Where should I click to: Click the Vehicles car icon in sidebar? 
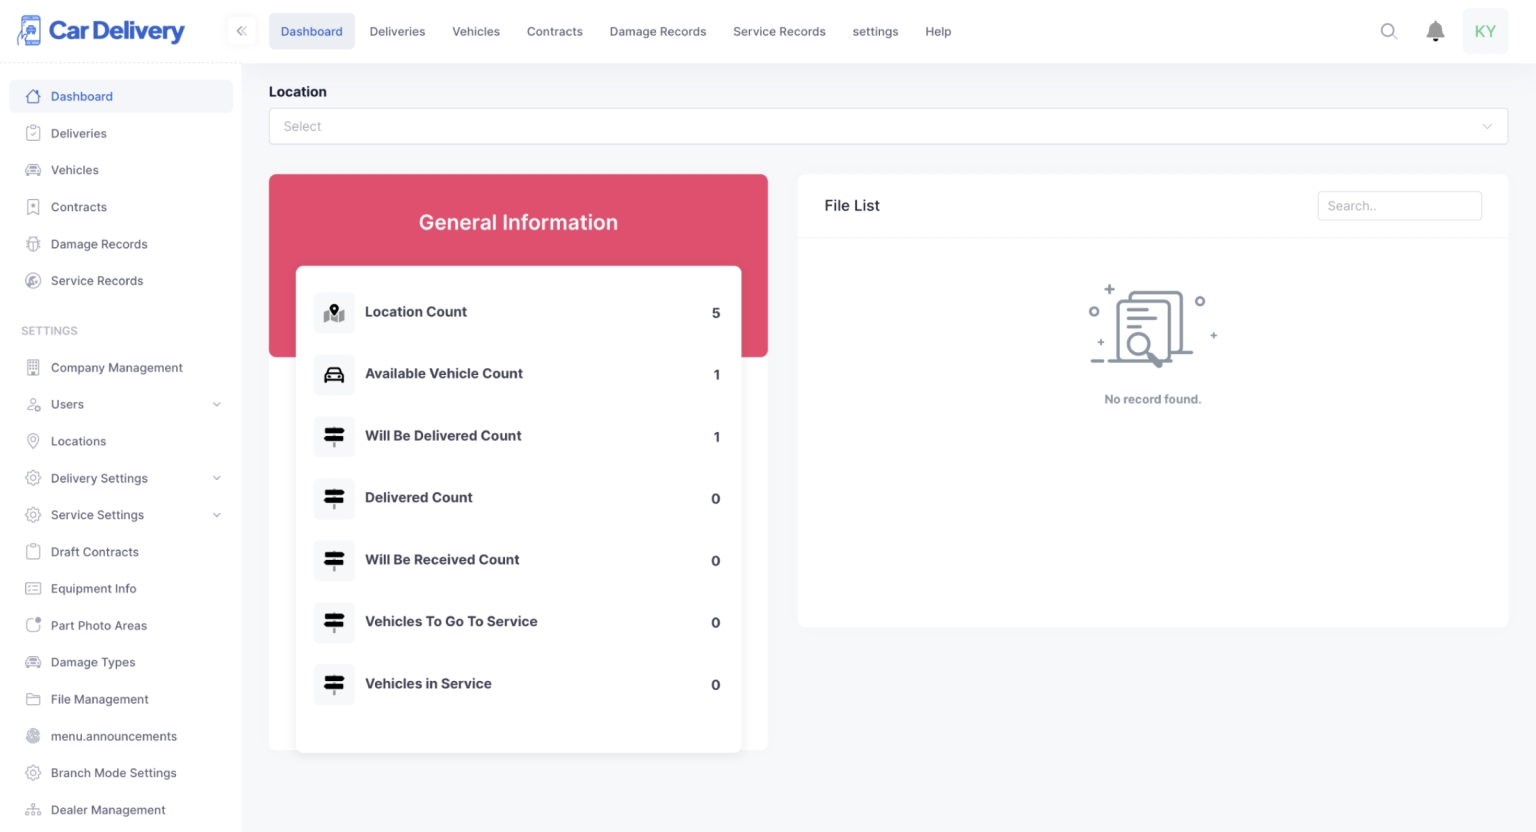[x=33, y=170]
